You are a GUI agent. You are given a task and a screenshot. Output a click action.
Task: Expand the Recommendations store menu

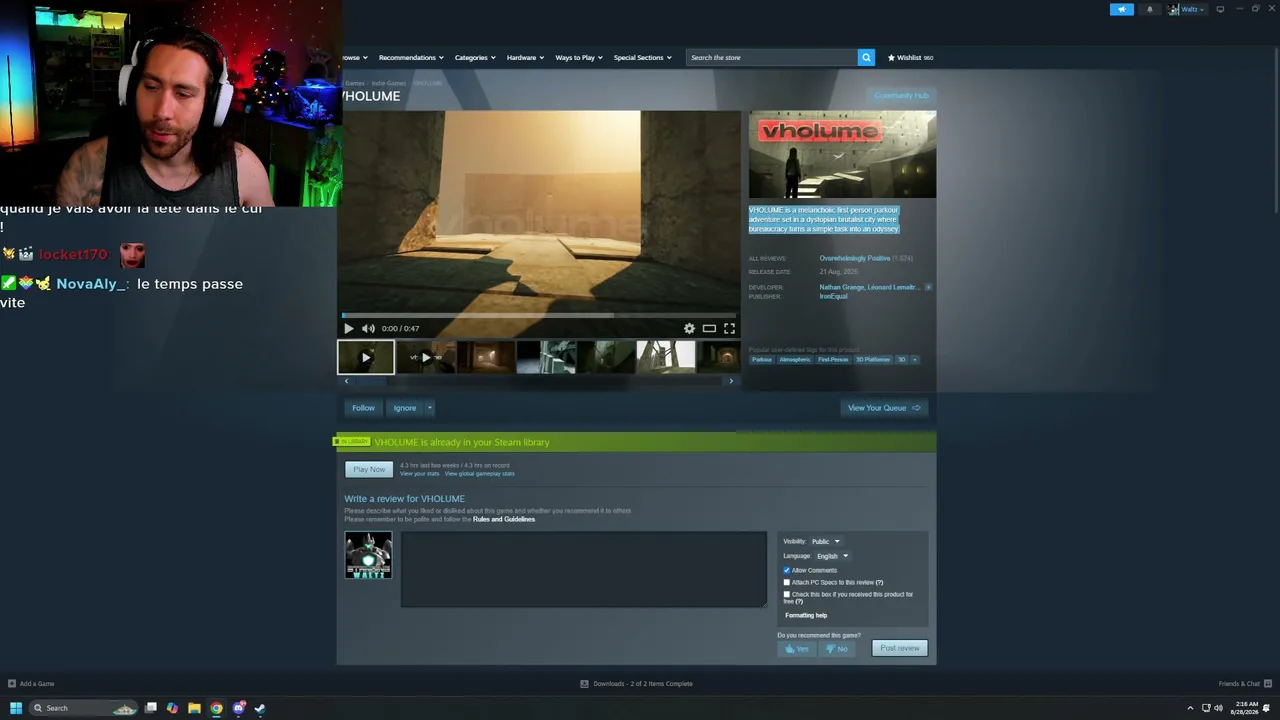[411, 58]
